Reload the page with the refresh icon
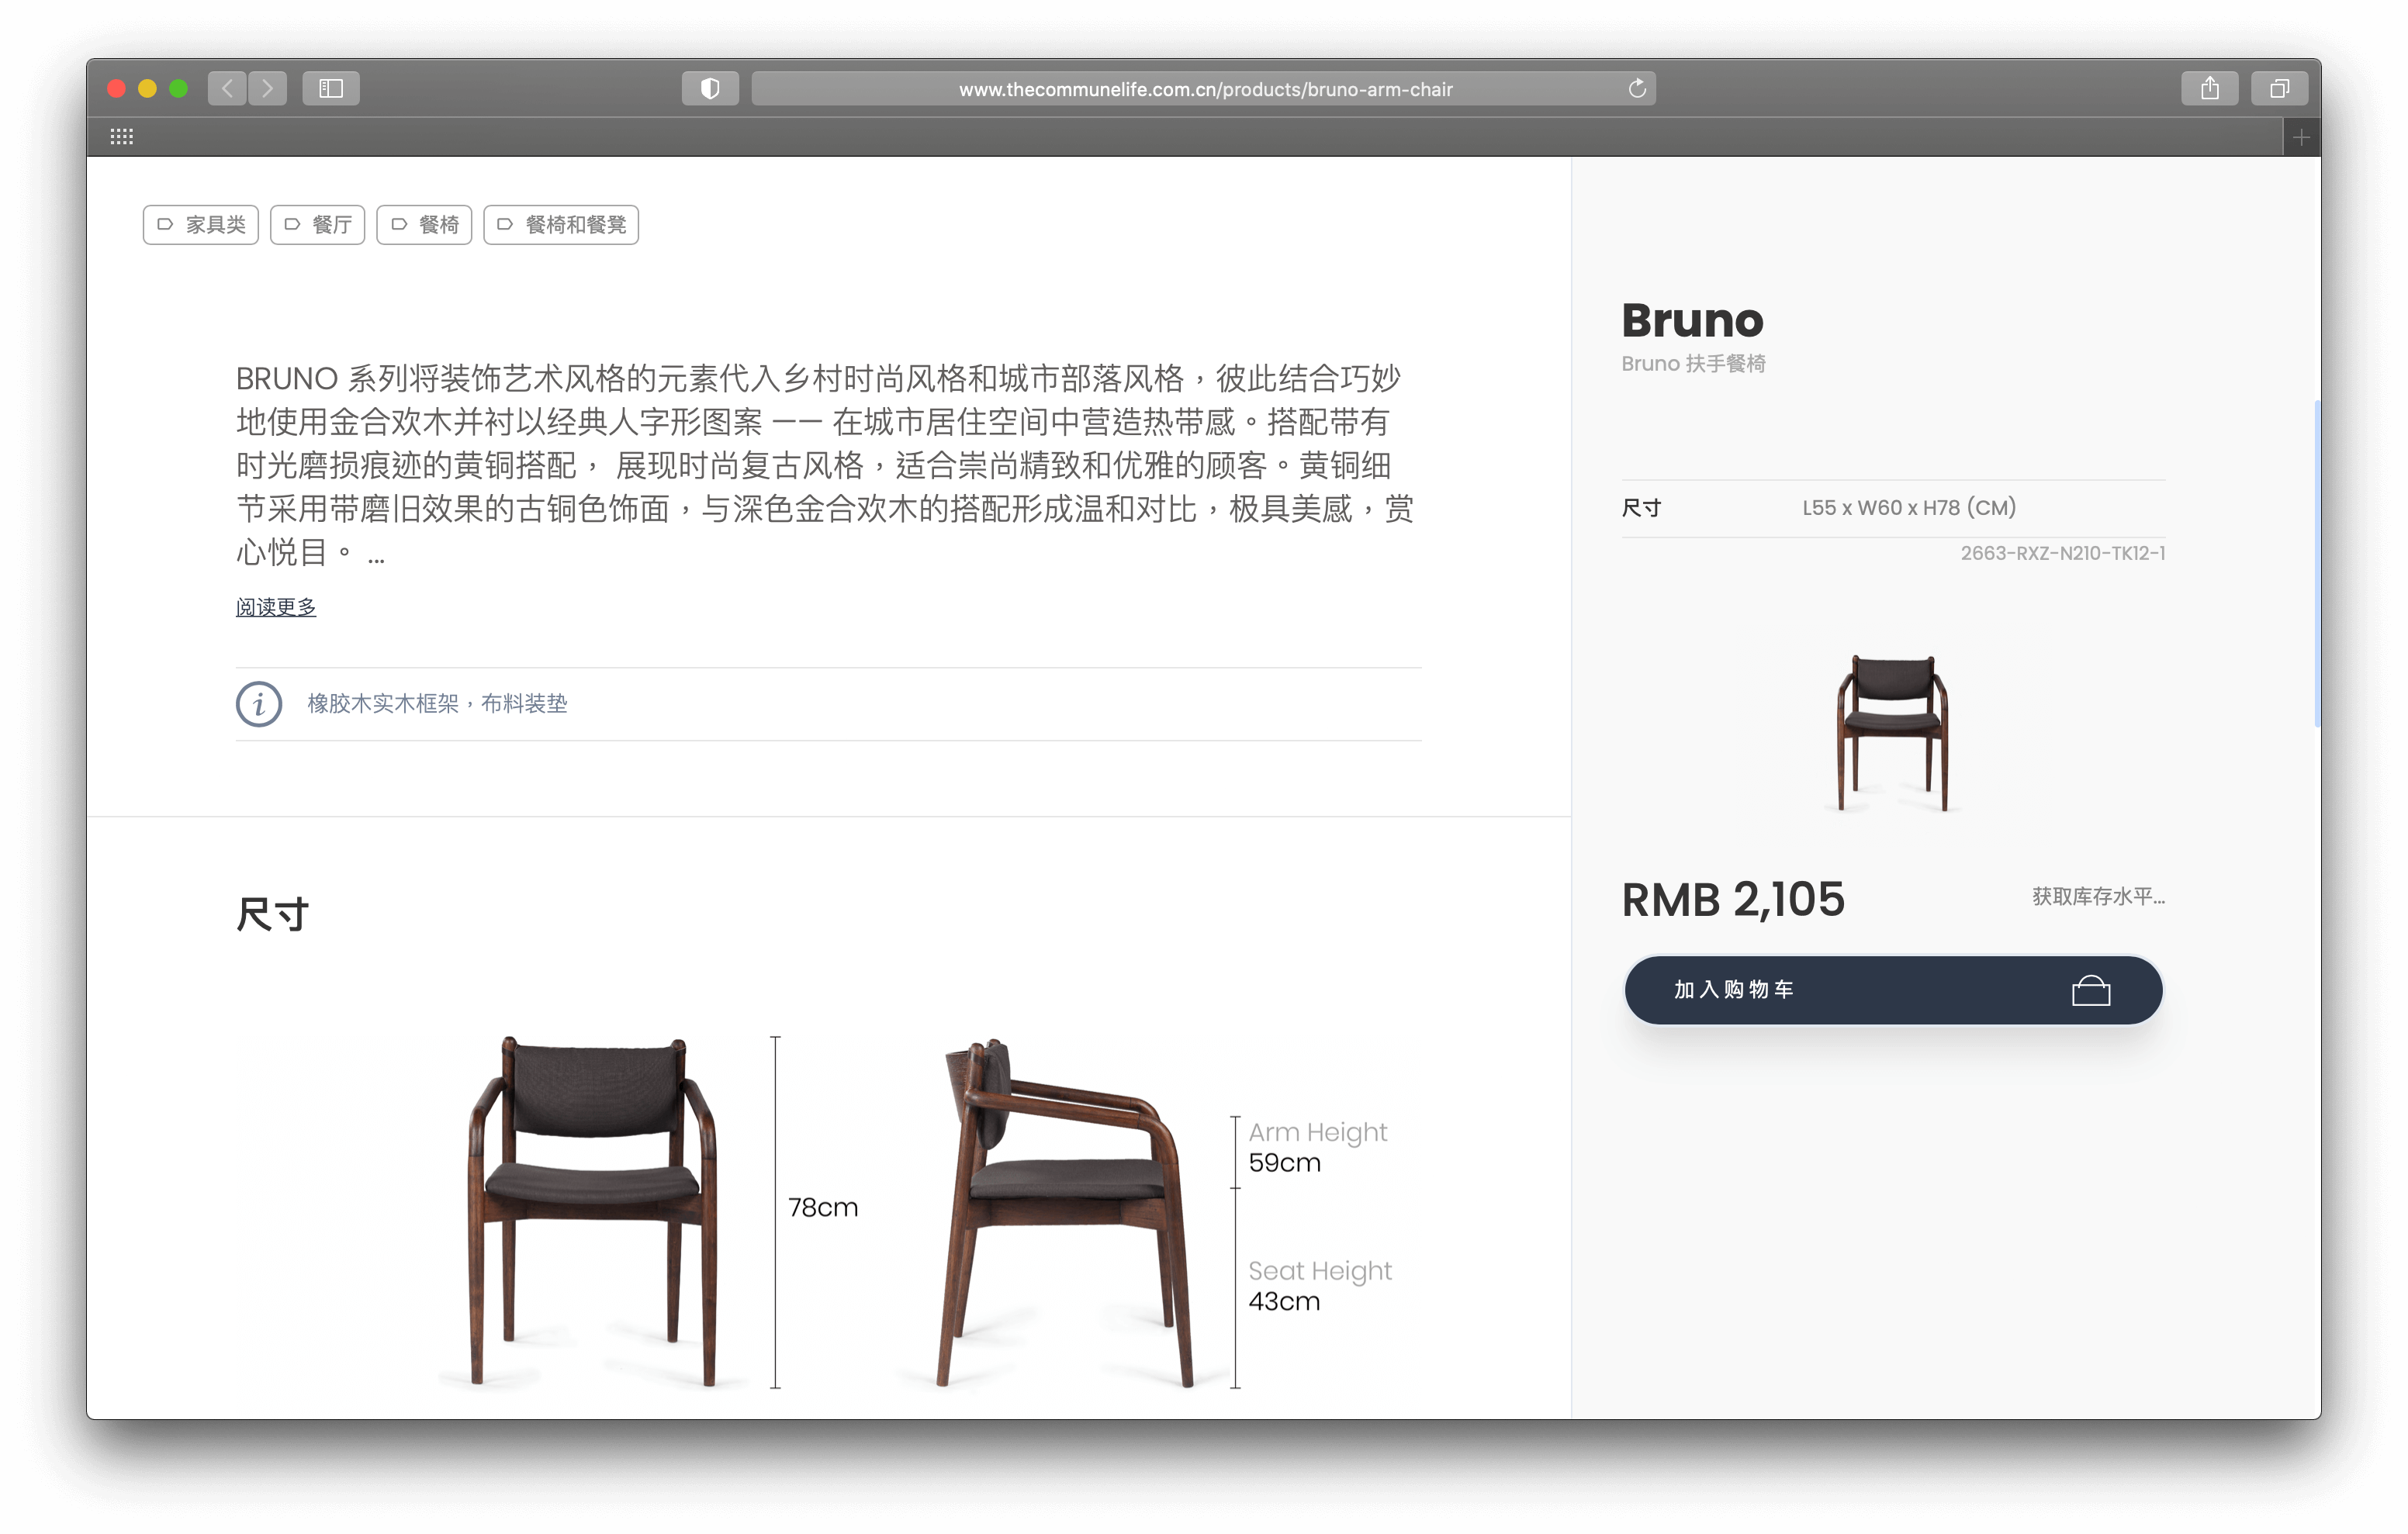2408x1534 pixels. [x=1636, y=88]
